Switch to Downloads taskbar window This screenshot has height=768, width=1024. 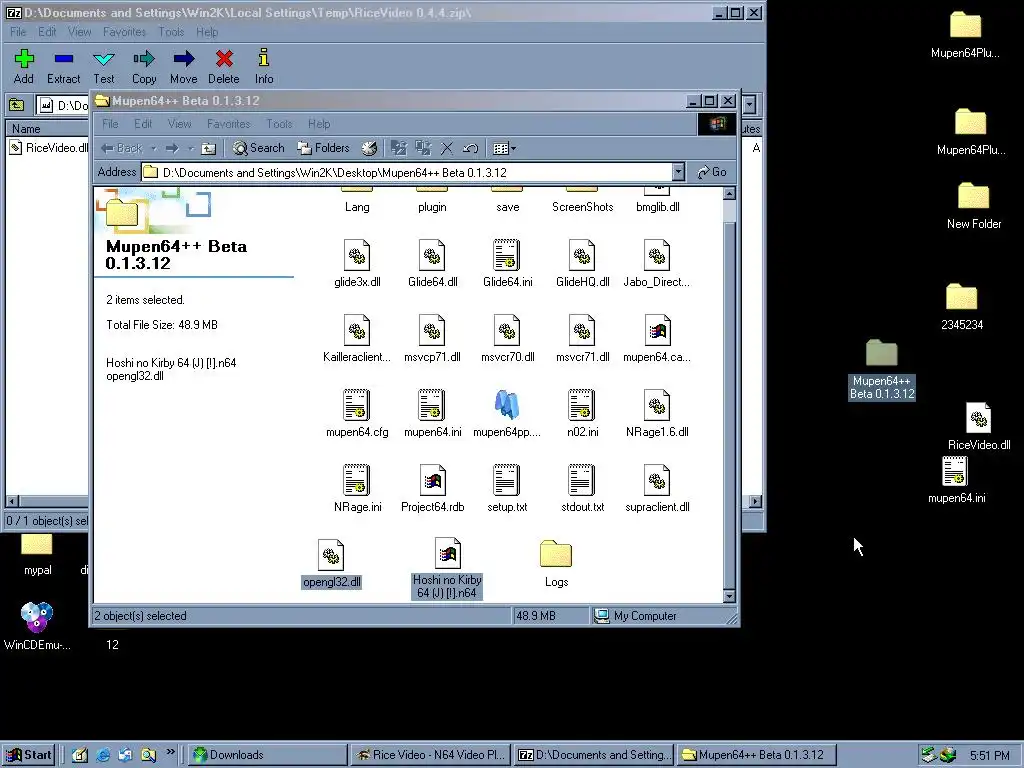tap(269, 755)
